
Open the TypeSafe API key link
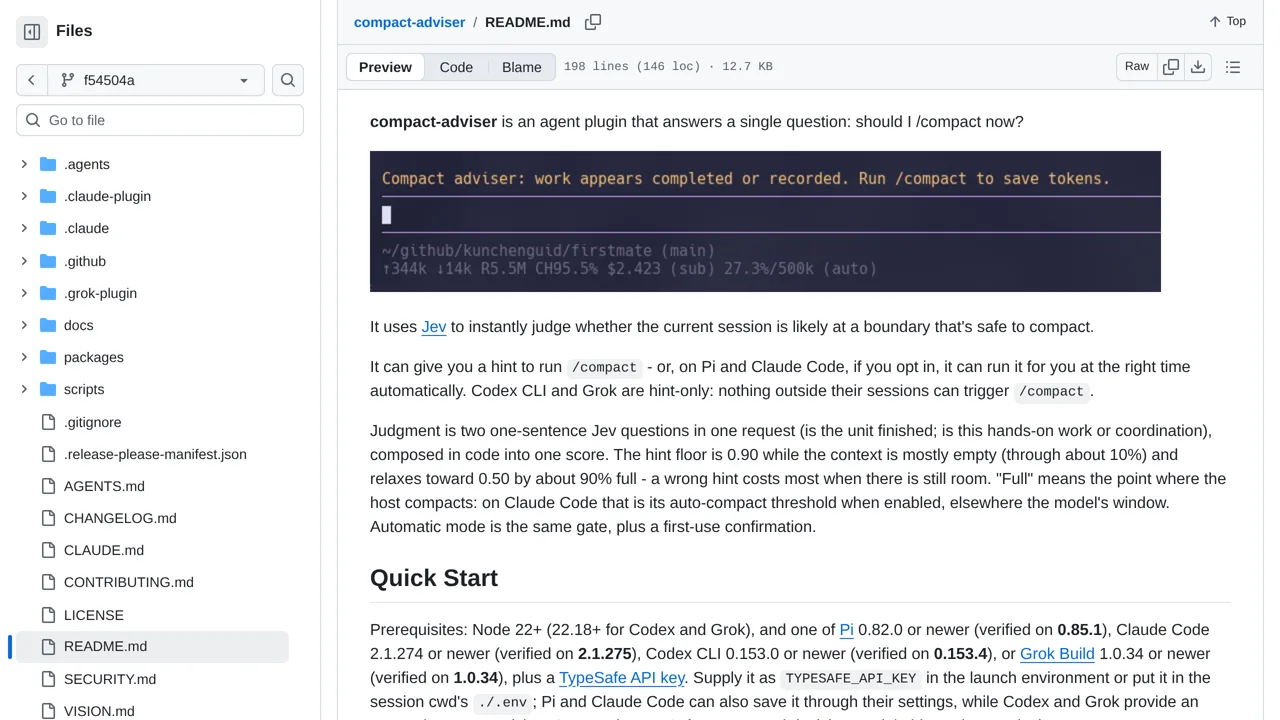[x=622, y=678]
